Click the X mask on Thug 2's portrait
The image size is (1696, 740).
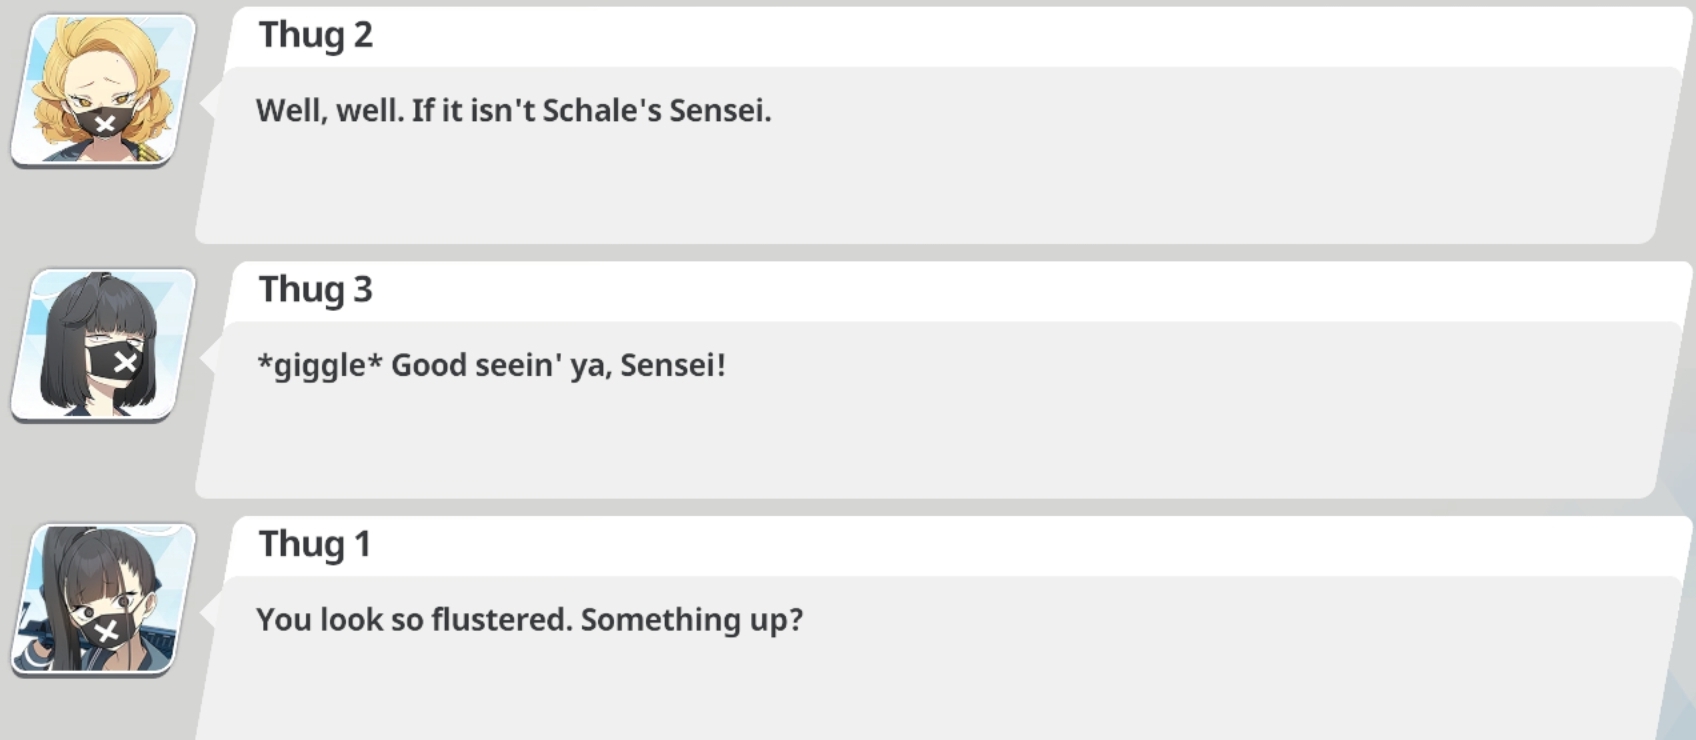(104, 123)
